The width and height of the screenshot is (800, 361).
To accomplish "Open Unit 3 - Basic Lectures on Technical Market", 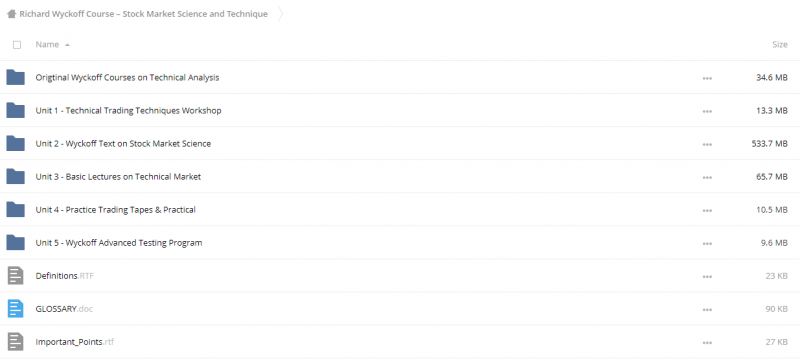I will 118,177.
